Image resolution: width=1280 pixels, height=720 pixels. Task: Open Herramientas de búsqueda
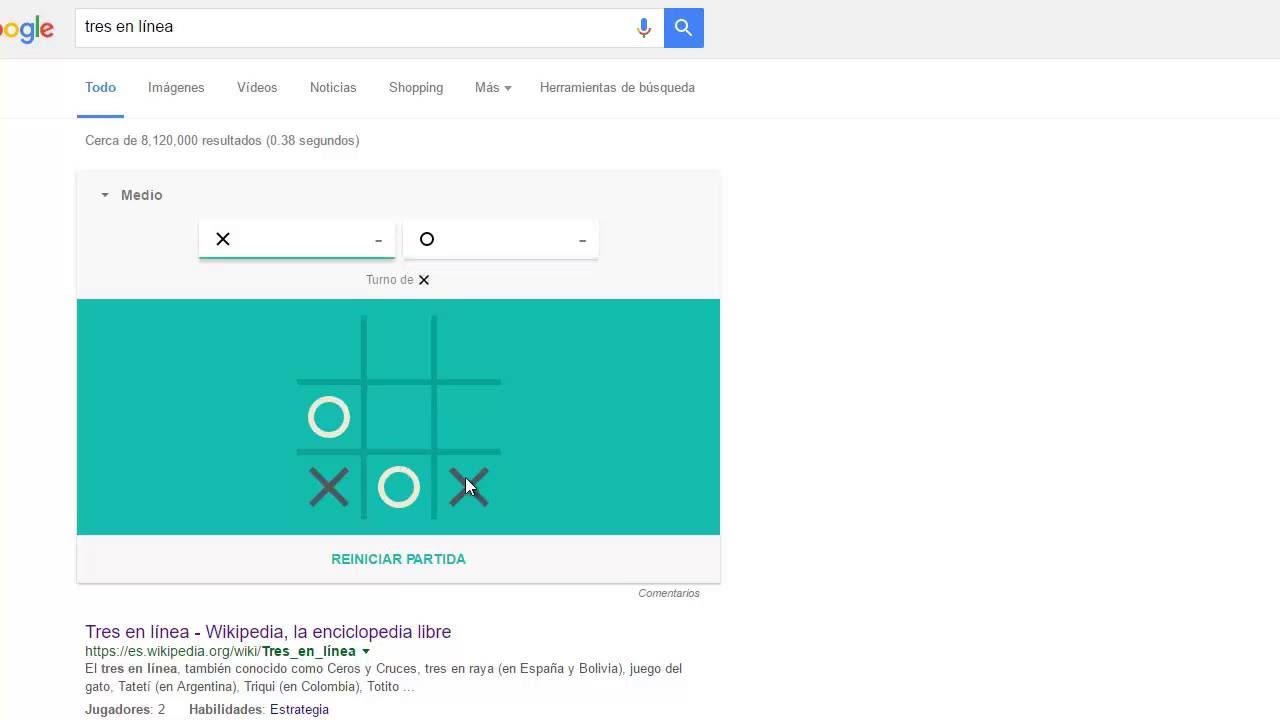point(617,88)
